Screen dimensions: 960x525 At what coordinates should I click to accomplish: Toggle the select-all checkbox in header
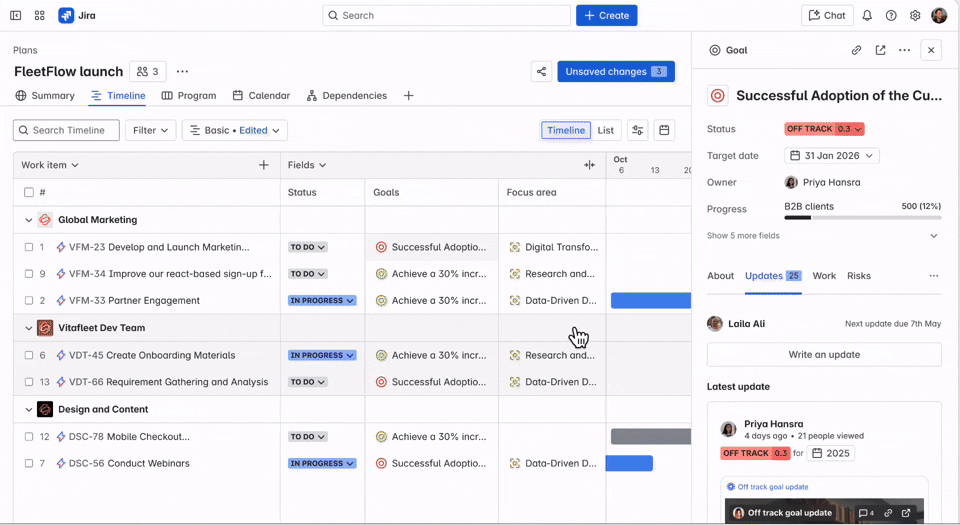pyautogui.click(x=29, y=192)
